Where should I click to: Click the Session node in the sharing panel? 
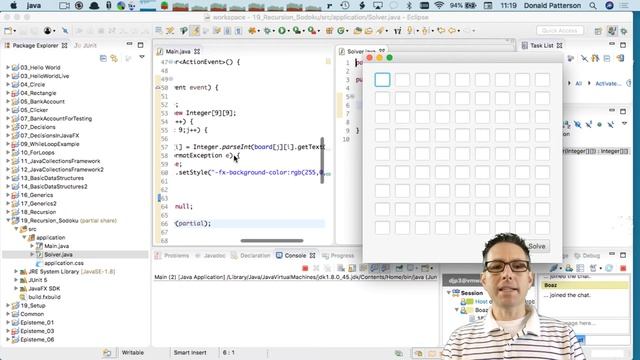[x=471, y=293]
